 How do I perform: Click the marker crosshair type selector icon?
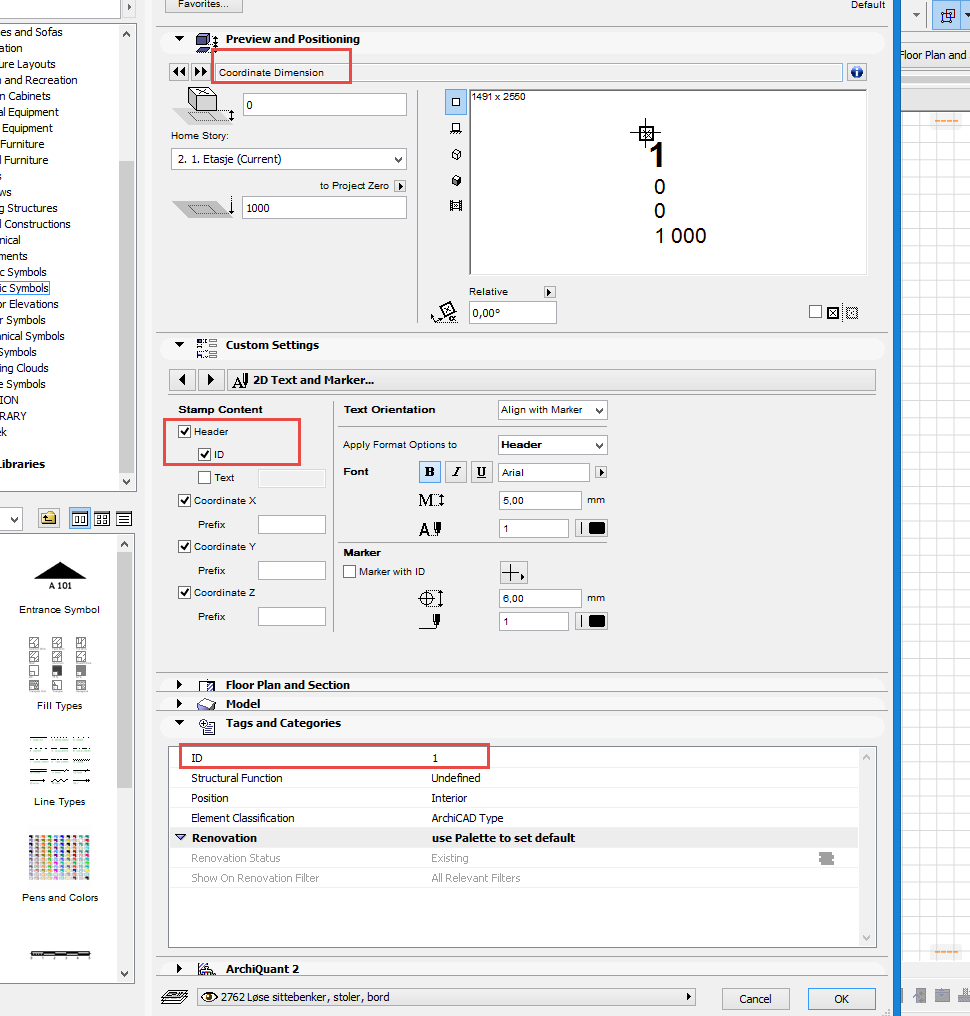[x=513, y=572]
